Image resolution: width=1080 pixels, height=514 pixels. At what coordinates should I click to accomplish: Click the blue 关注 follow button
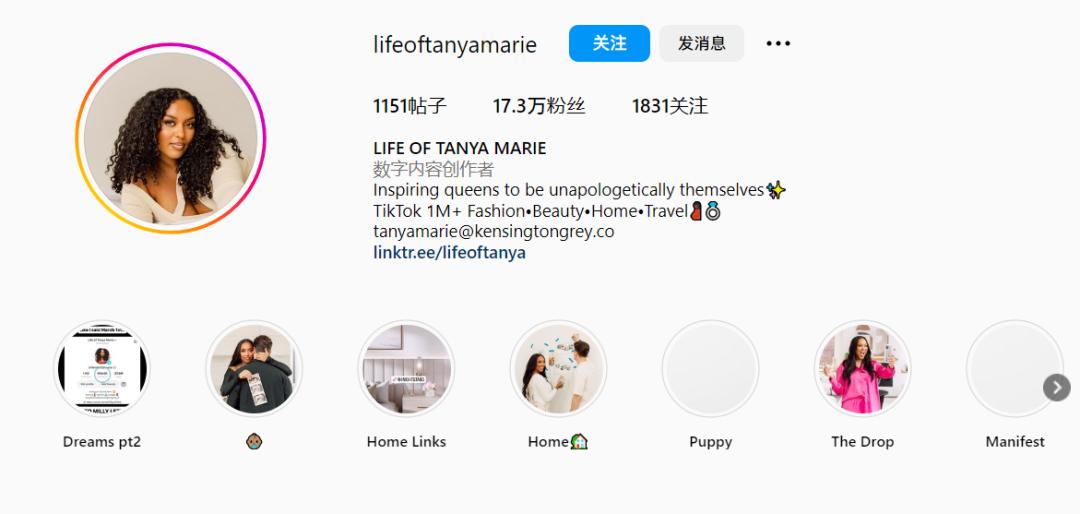609,43
